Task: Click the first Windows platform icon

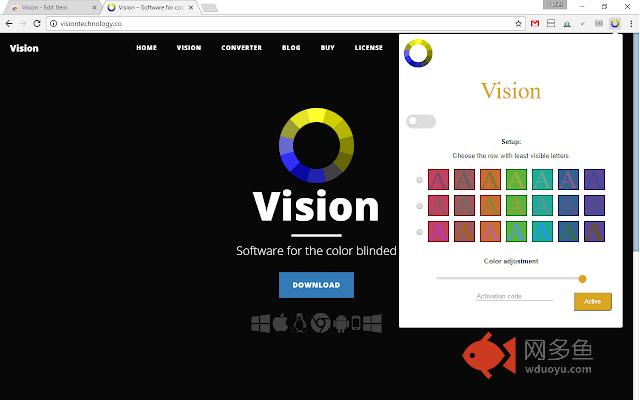Action: 260,324
